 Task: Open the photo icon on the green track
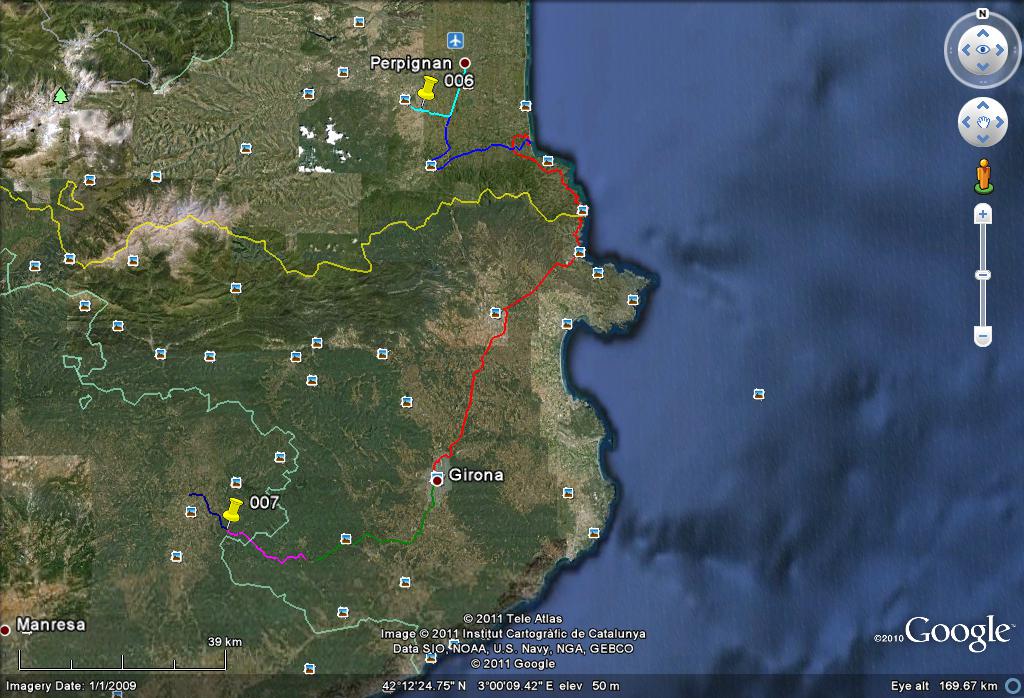[x=346, y=539]
